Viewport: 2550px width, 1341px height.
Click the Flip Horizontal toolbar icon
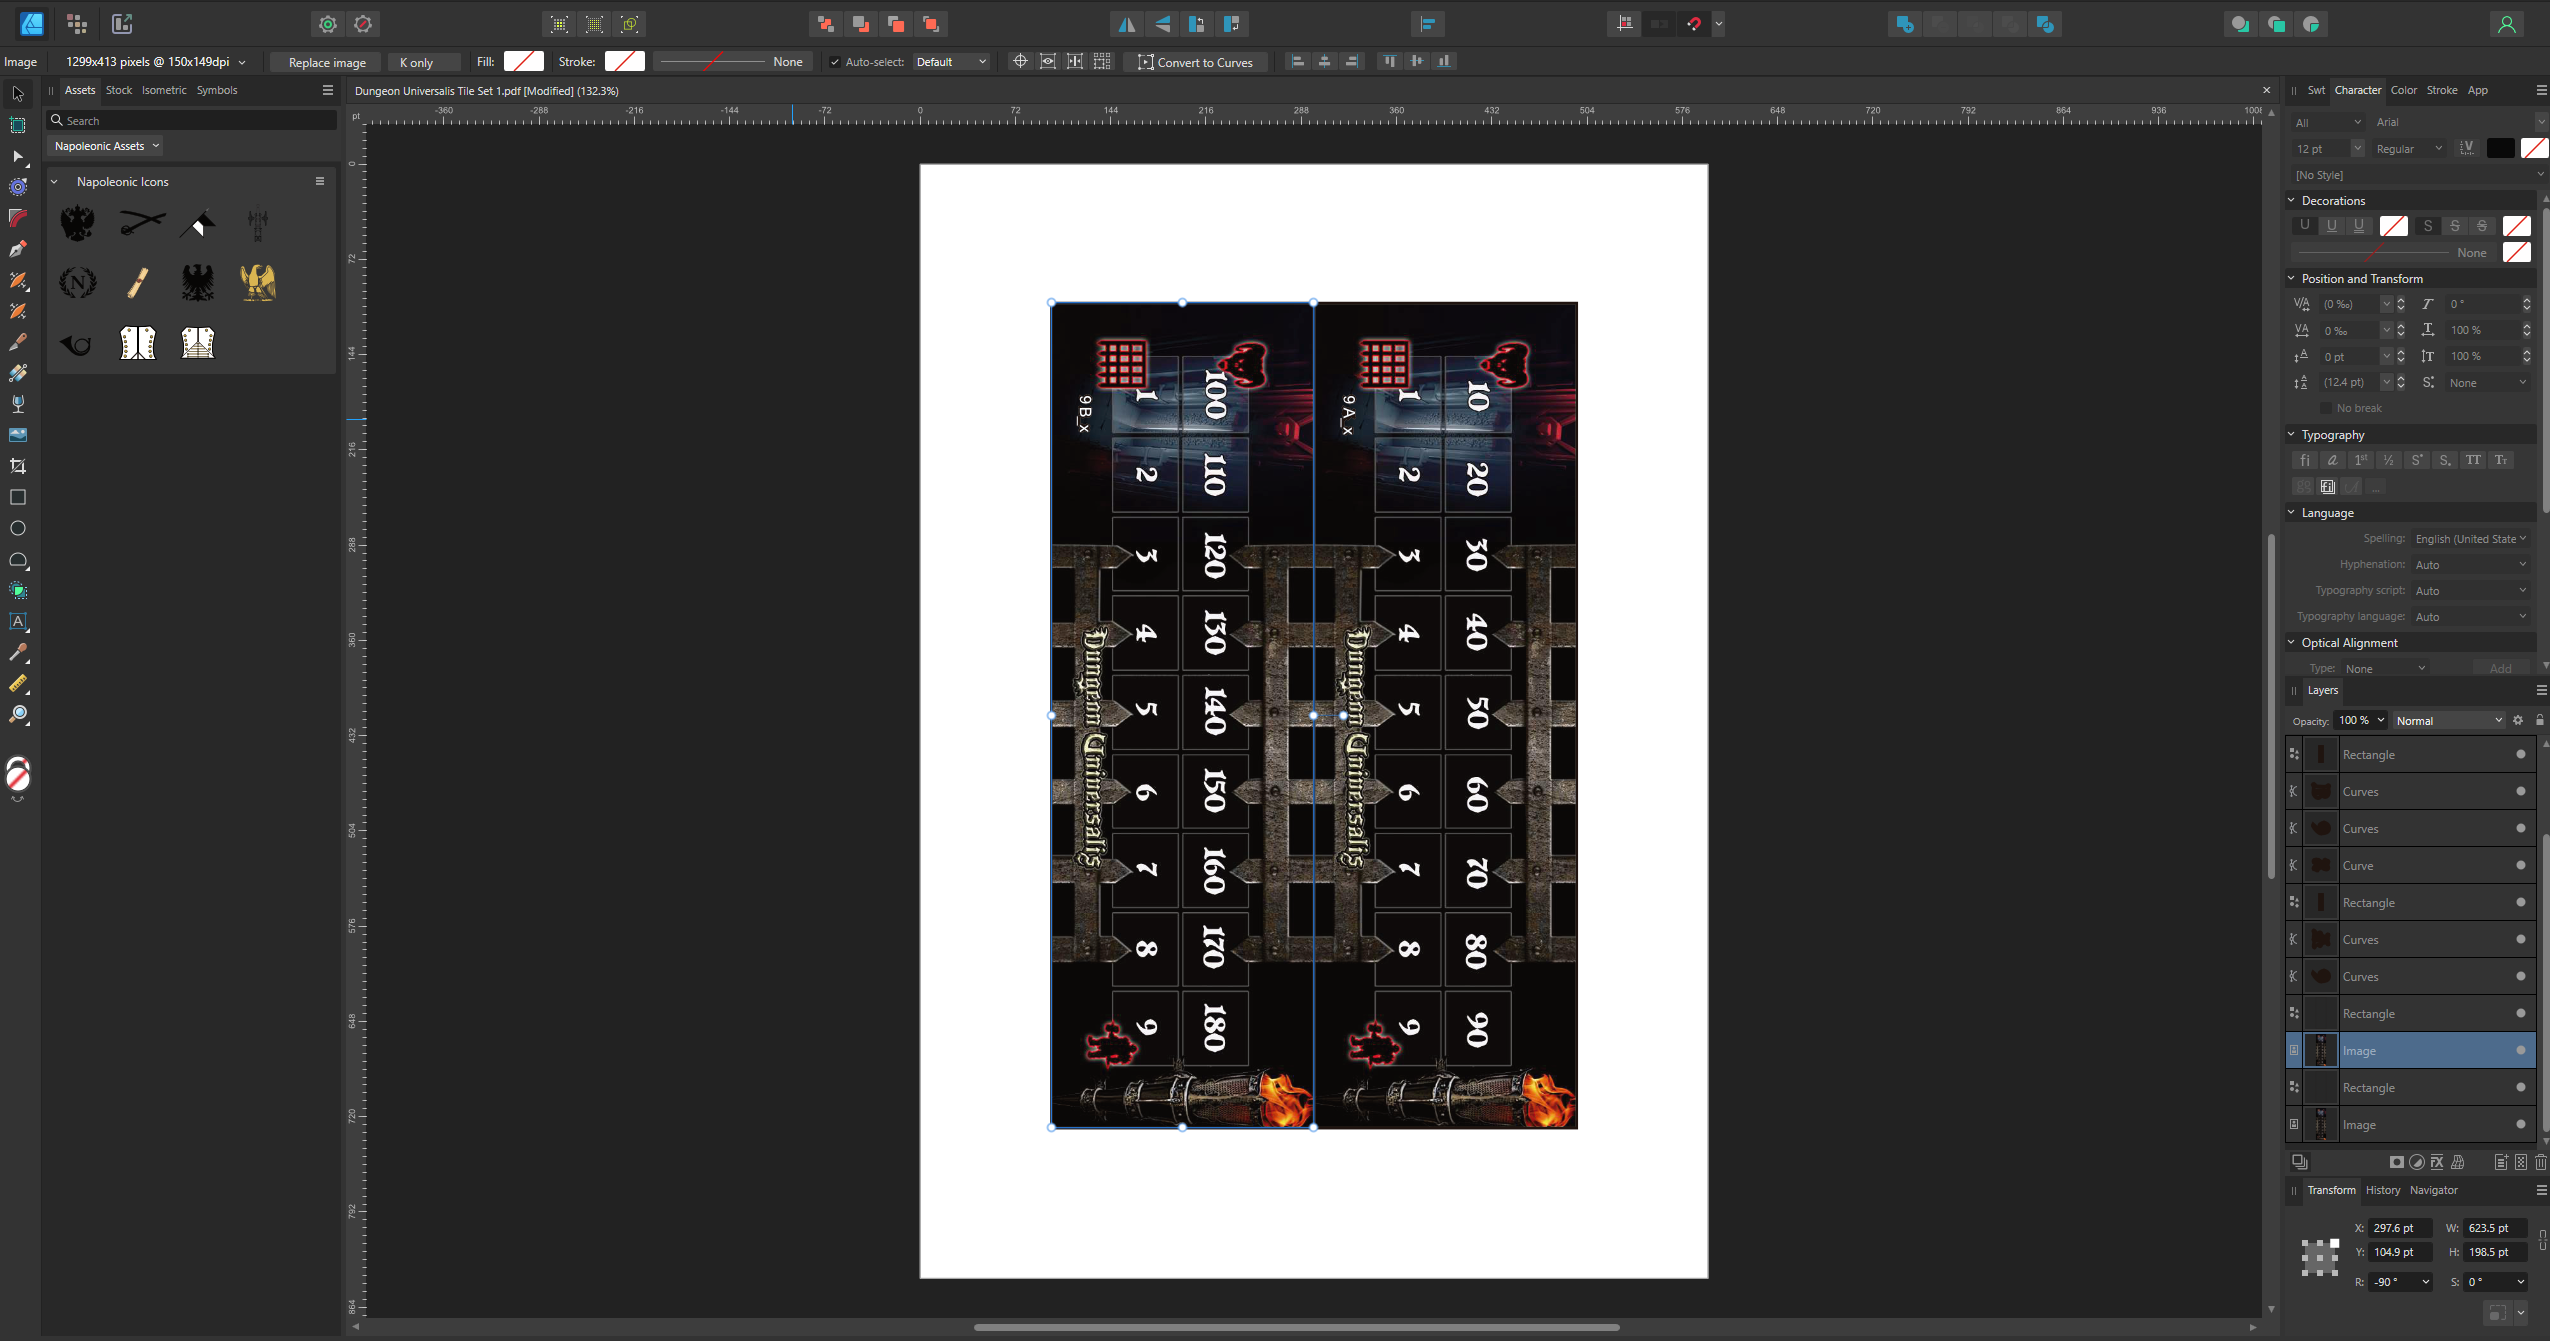(1127, 24)
